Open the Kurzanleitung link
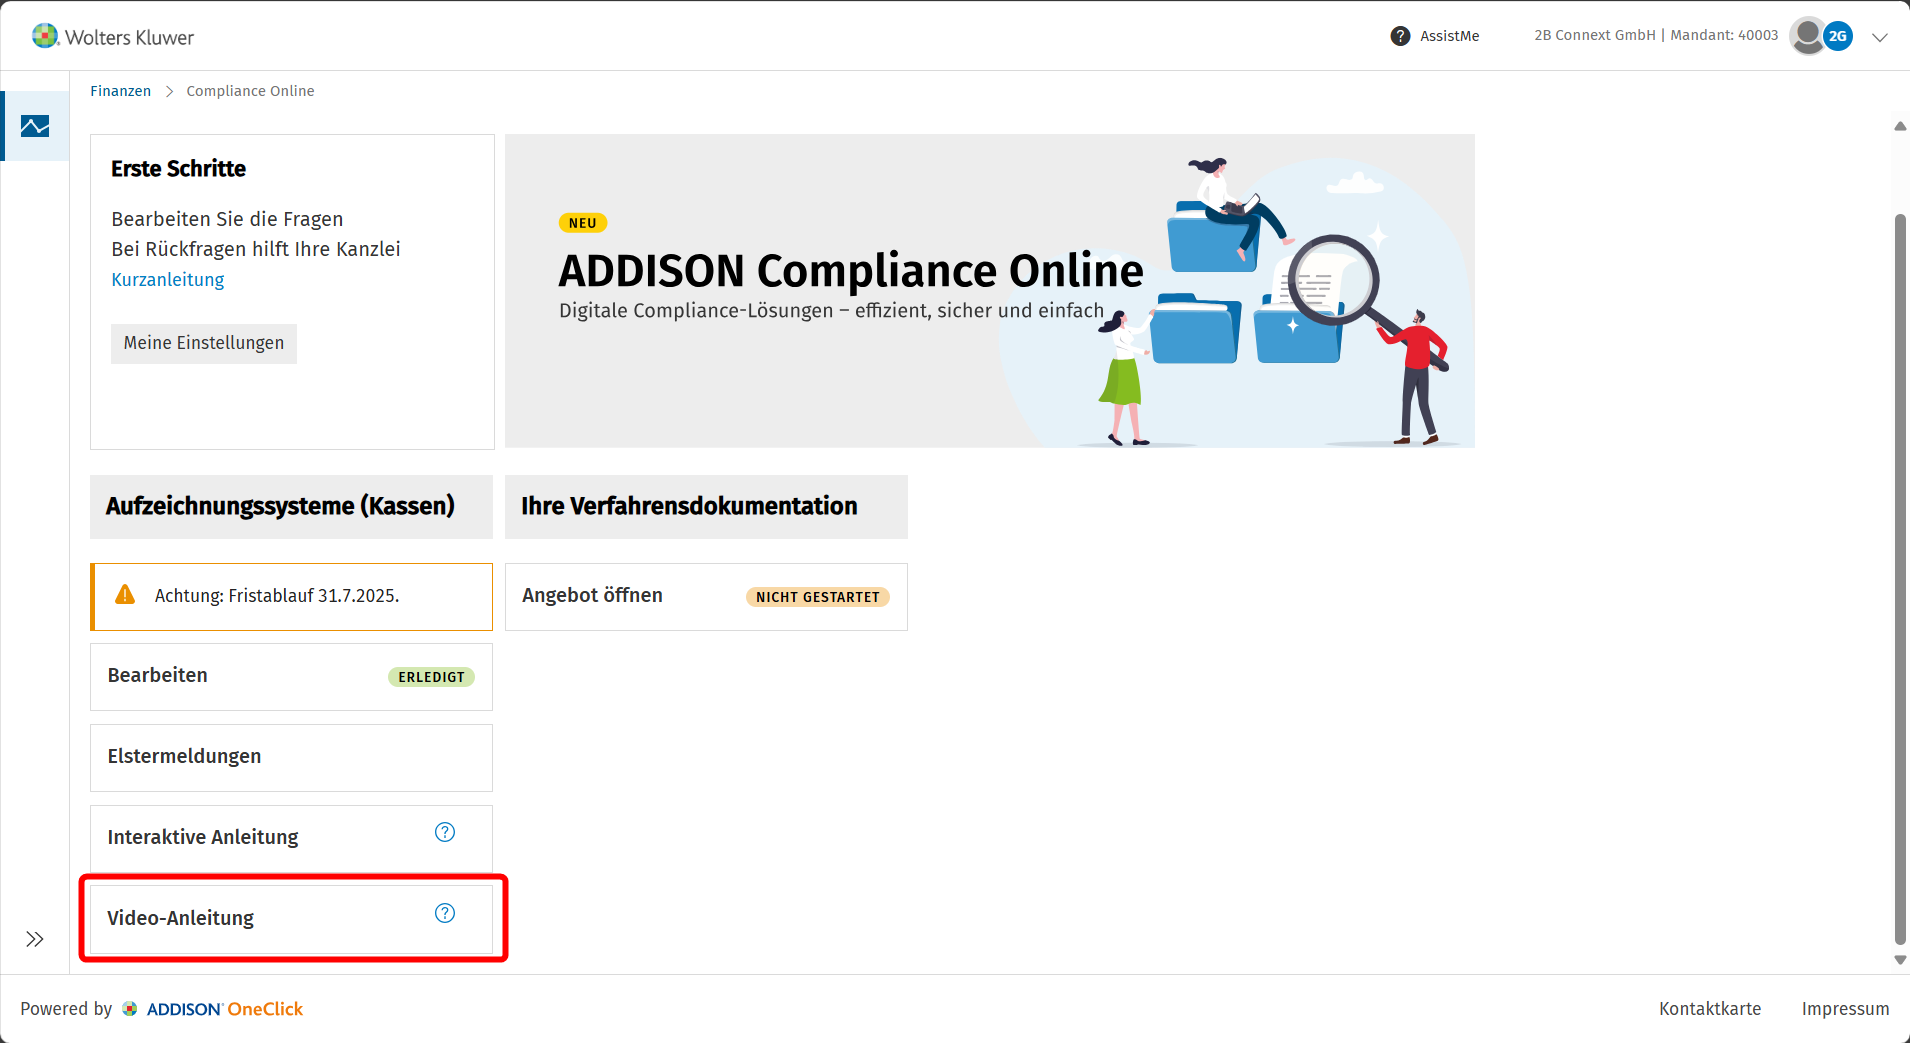 168,280
